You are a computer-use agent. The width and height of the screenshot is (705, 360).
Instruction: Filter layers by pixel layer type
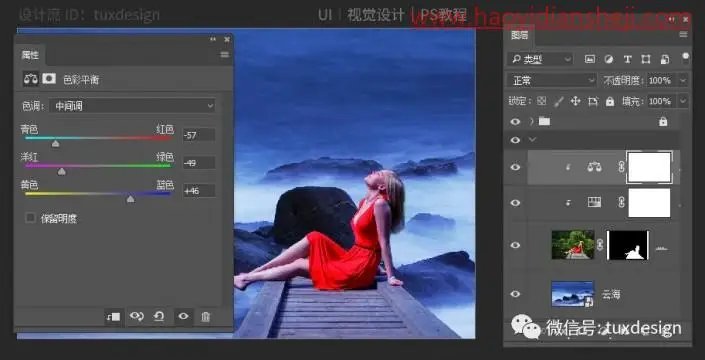point(590,59)
